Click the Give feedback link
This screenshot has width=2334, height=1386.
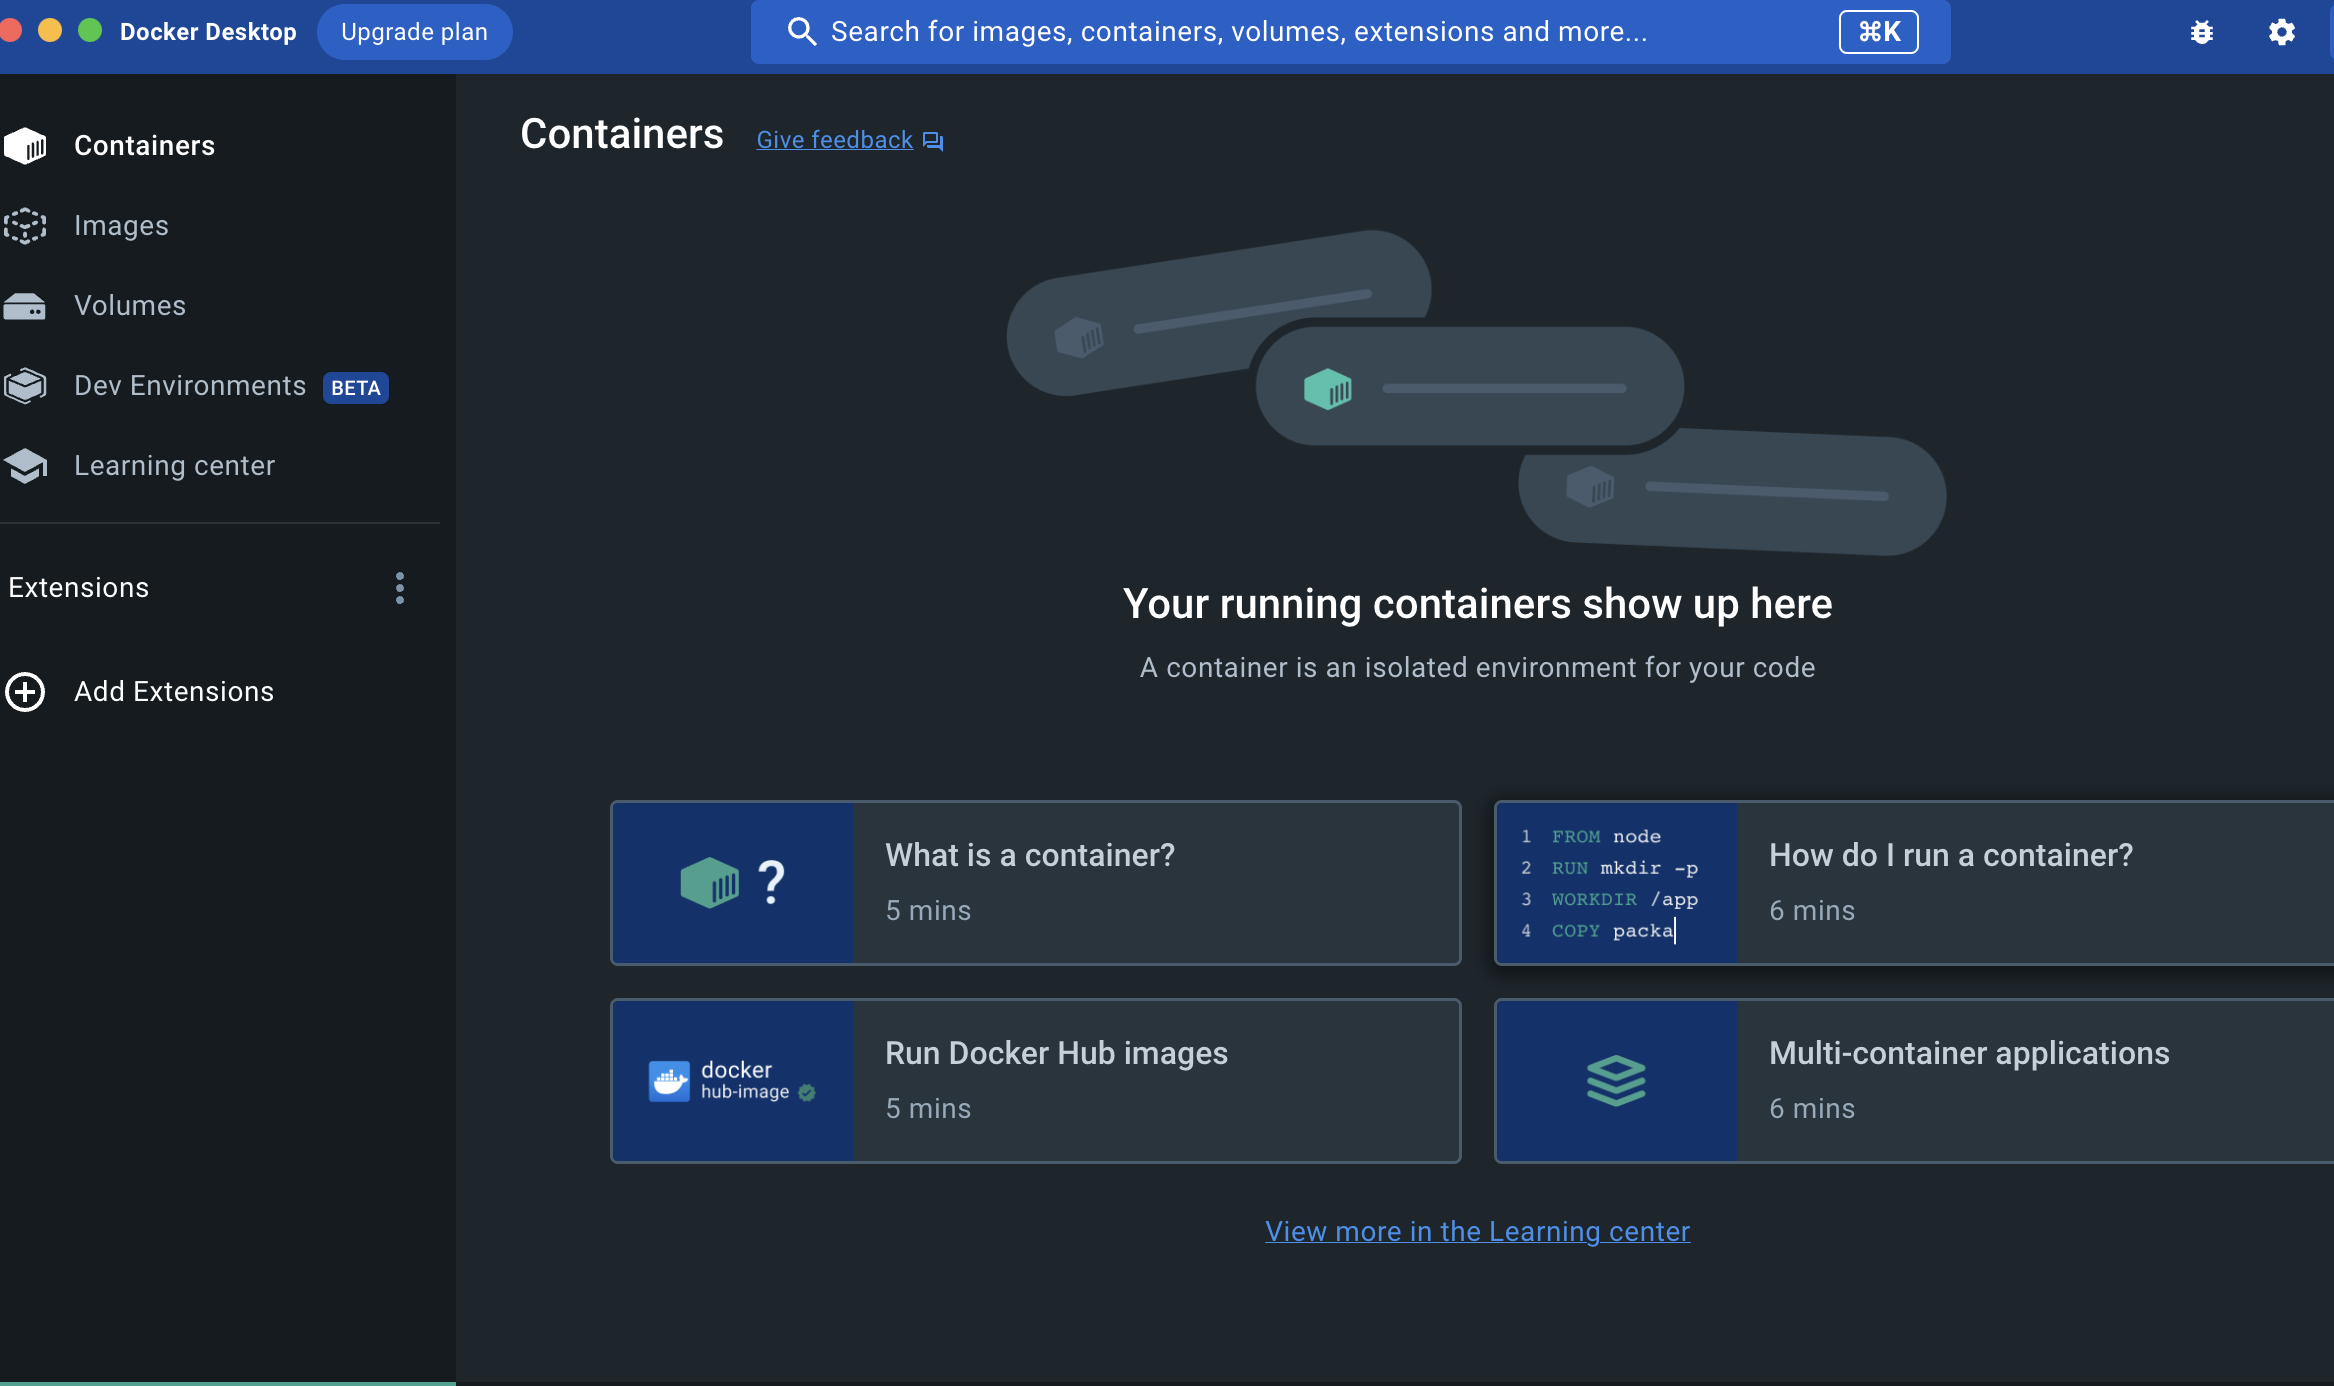(x=835, y=140)
